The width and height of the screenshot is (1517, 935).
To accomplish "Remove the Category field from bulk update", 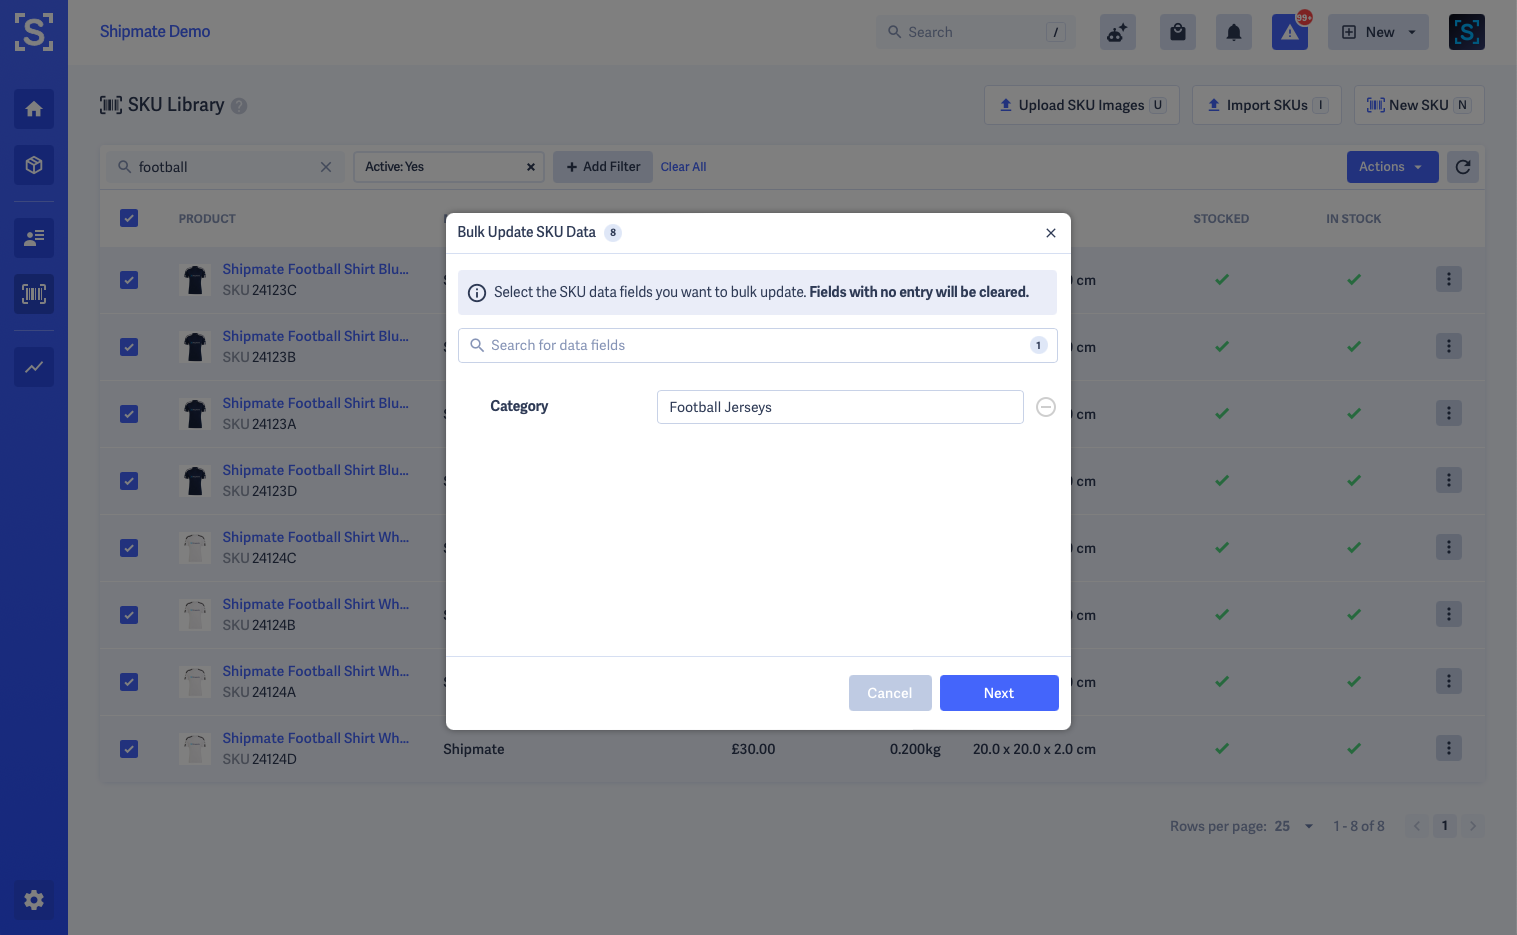I will pyautogui.click(x=1046, y=407).
